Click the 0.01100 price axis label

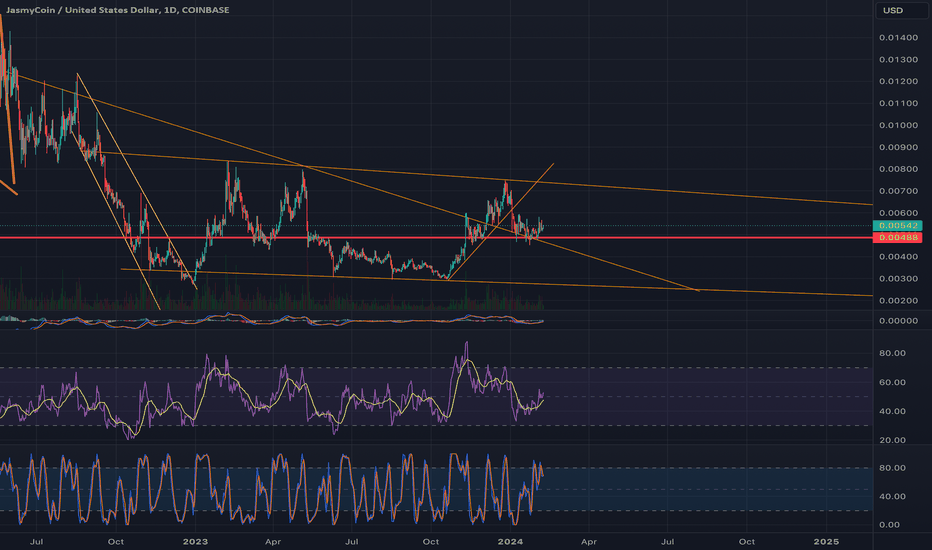(x=898, y=103)
